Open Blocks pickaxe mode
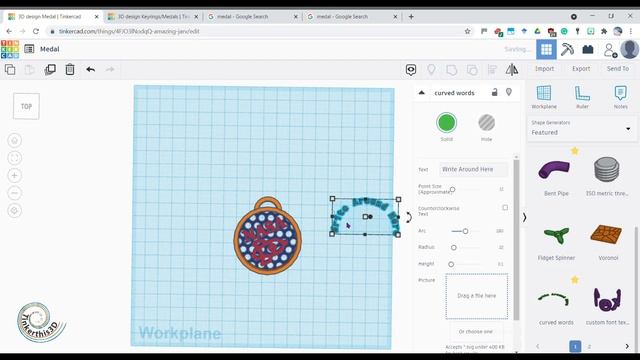The image size is (640, 360). 567,50
